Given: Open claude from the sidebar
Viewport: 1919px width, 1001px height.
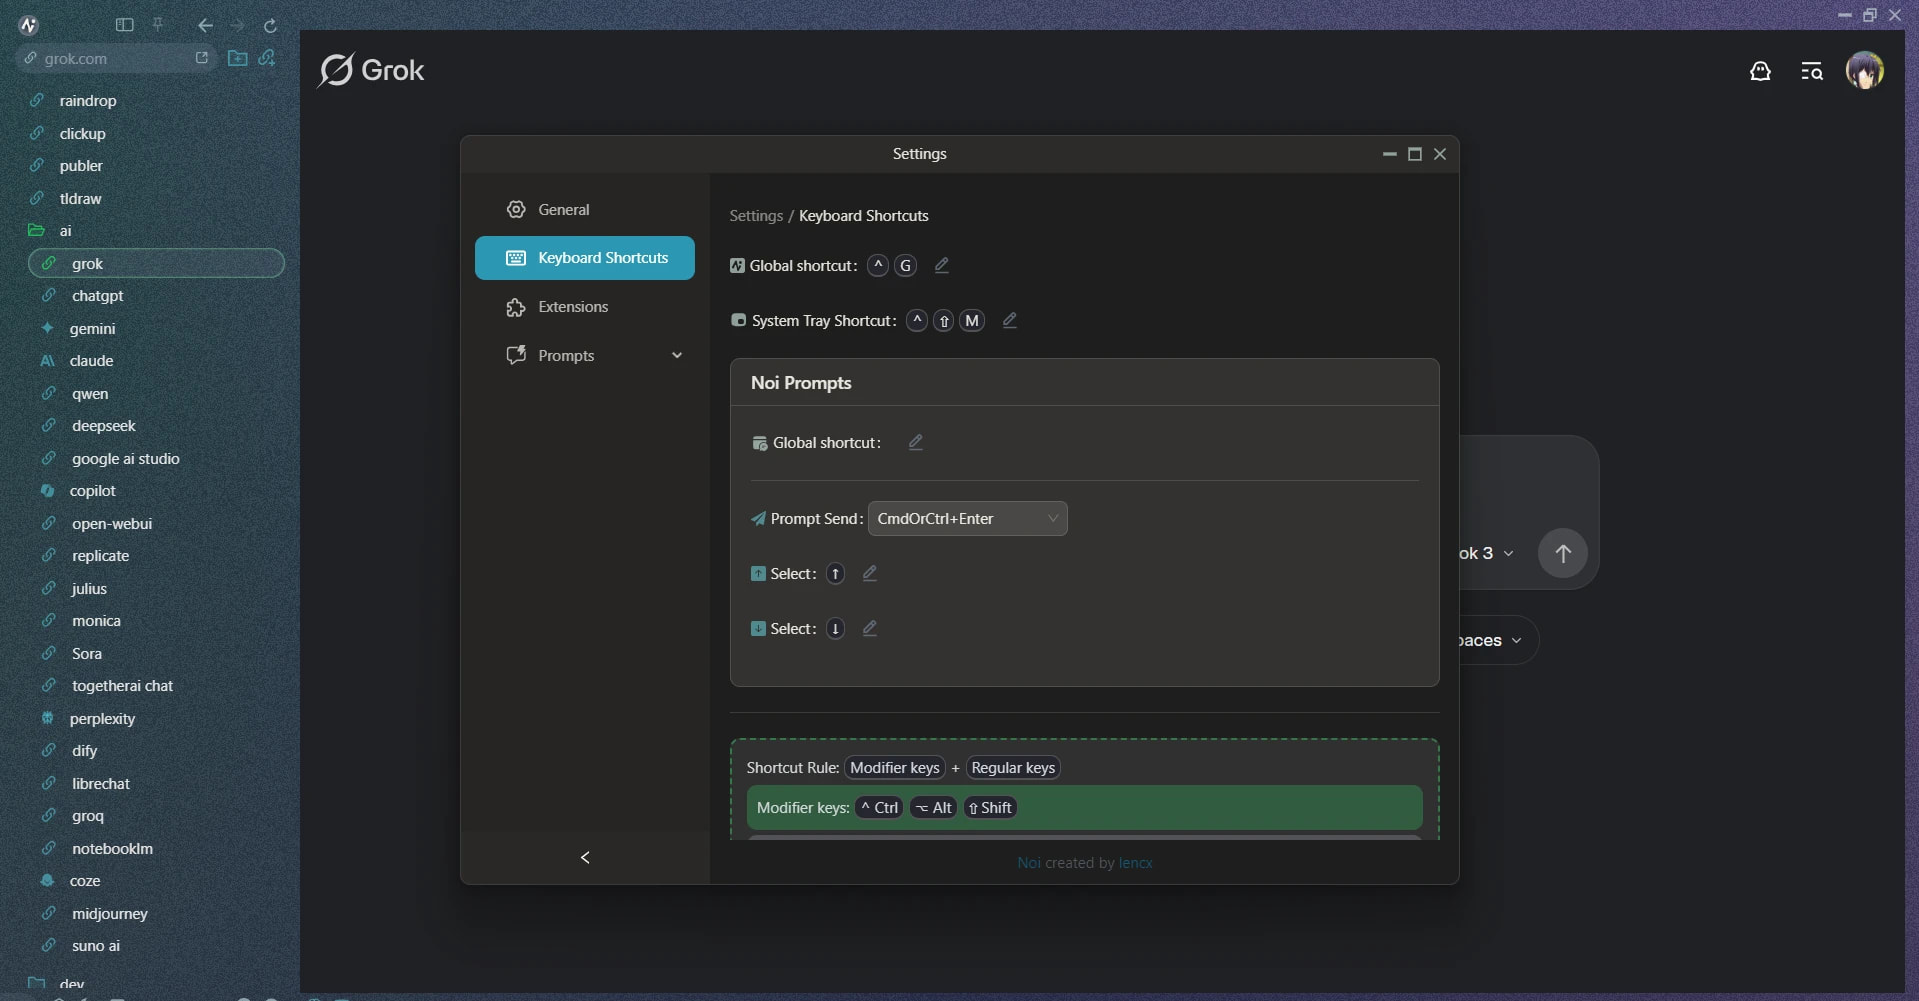Looking at the screenshot, I should click(91, 361).
